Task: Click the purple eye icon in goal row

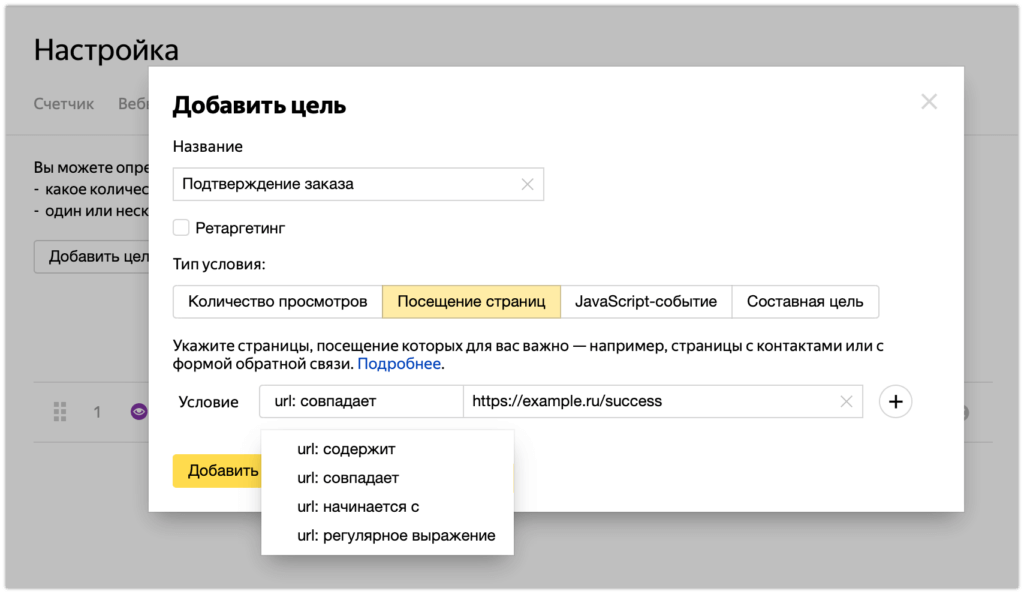Action: (139, 411)
